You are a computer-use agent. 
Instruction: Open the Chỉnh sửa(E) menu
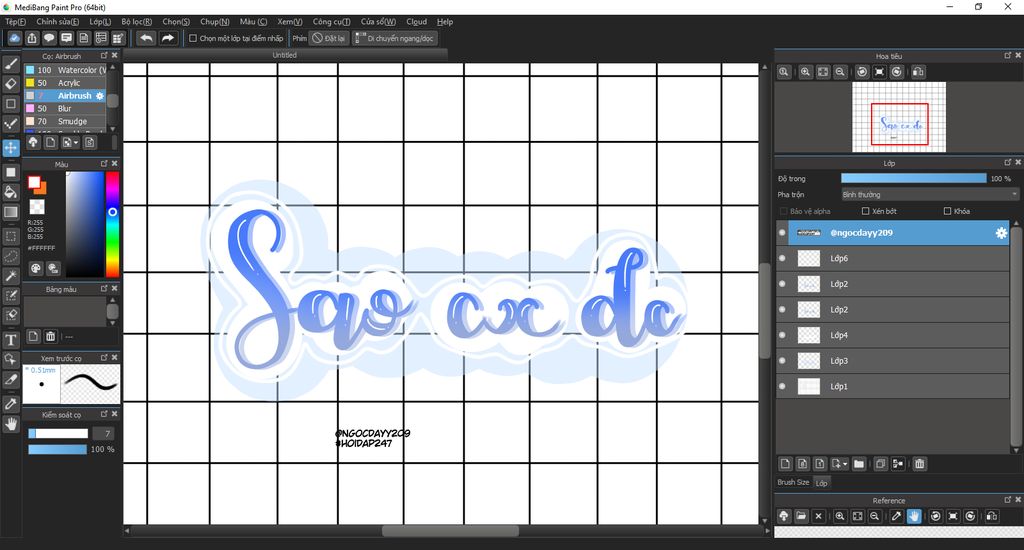pyautogui.click(x=57, y=22)
